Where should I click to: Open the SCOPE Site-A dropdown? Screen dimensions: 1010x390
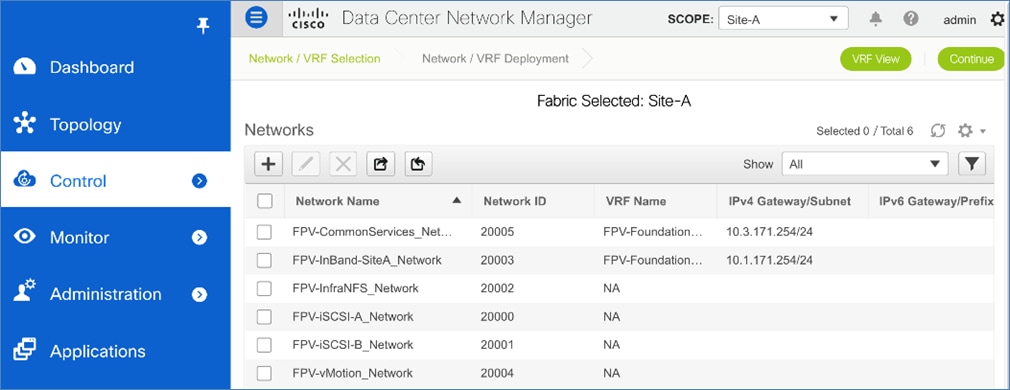click(x=783, y=19)
